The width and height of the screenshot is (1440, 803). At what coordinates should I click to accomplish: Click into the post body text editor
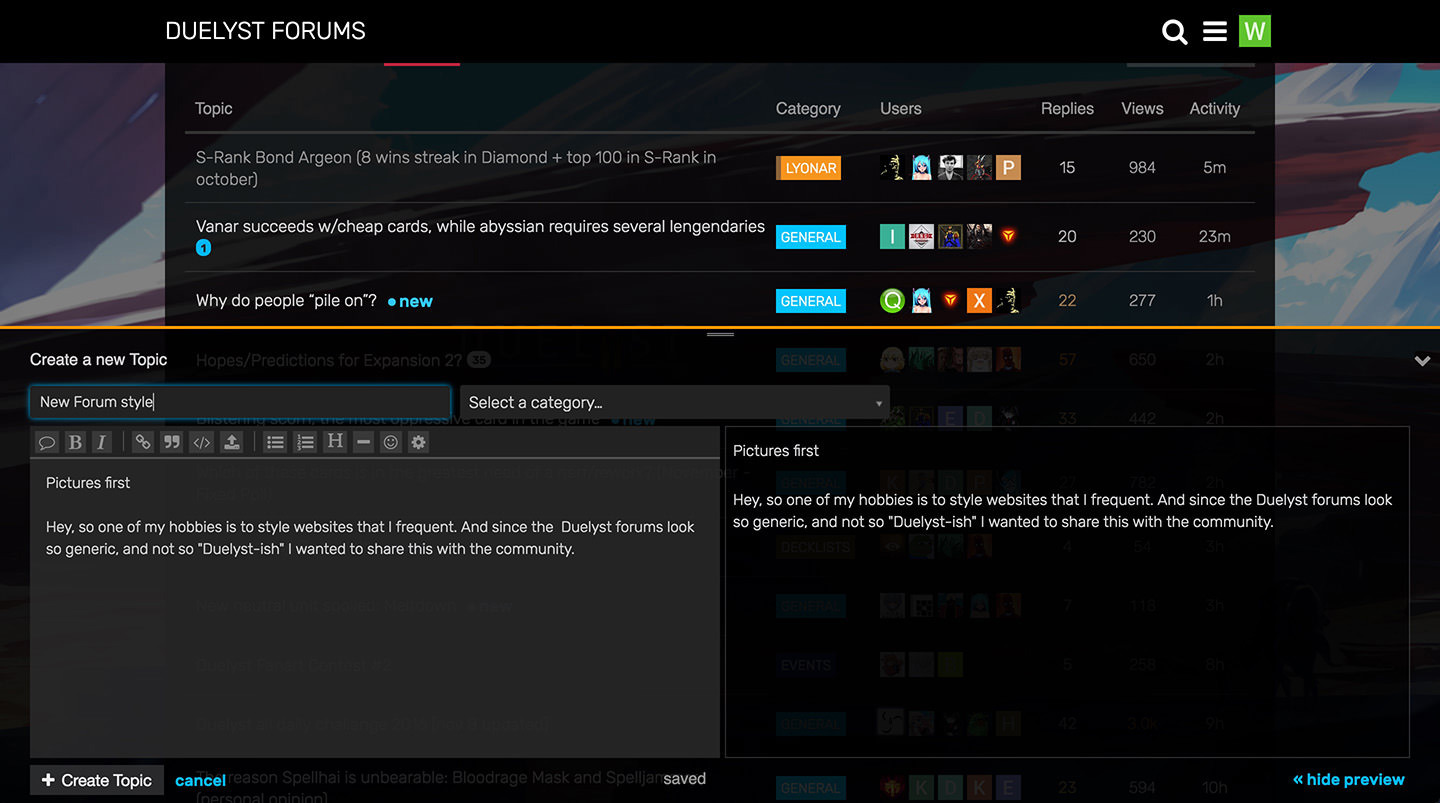[x=375, y=608]
